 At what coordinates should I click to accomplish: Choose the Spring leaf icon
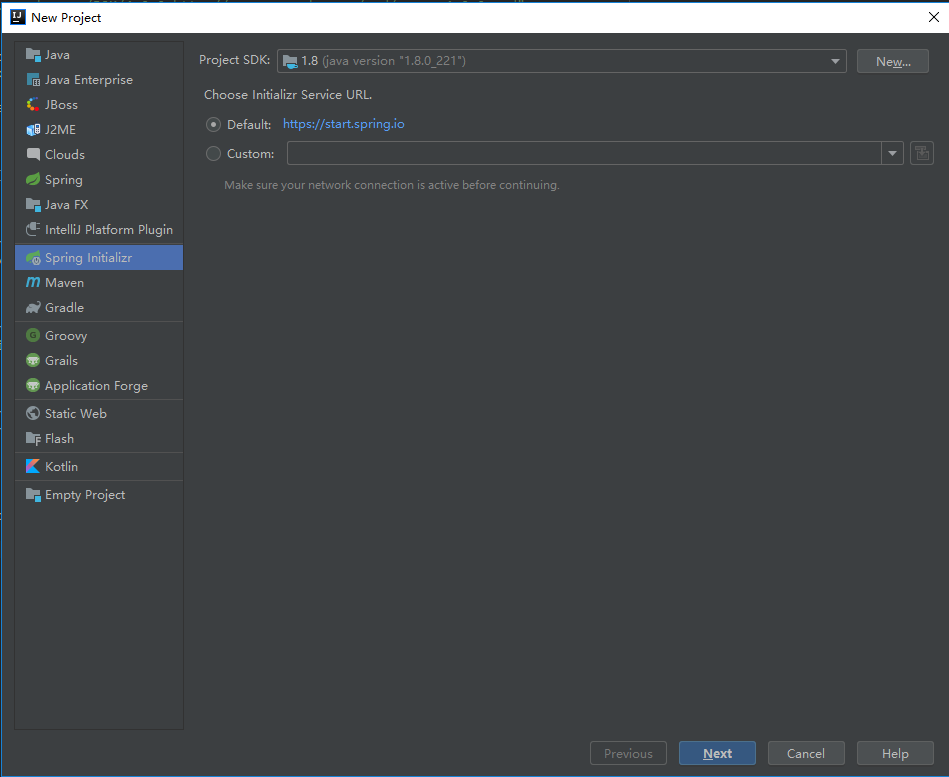pyautogui.click(x=33, y=180)
